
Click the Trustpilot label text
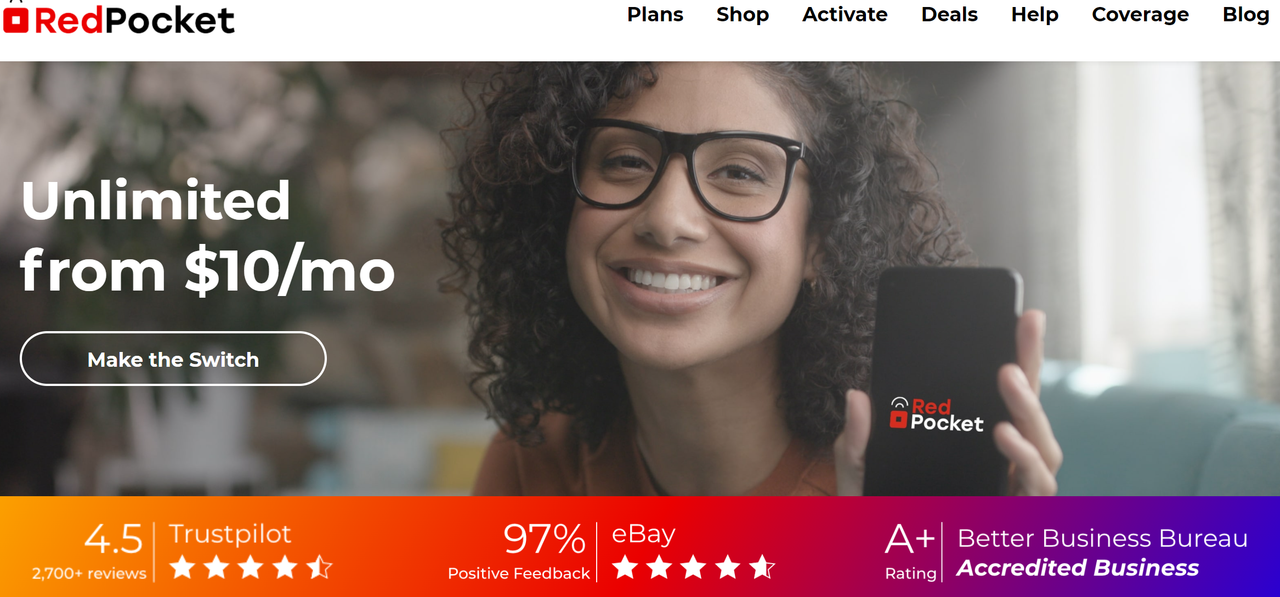(230, 535)
